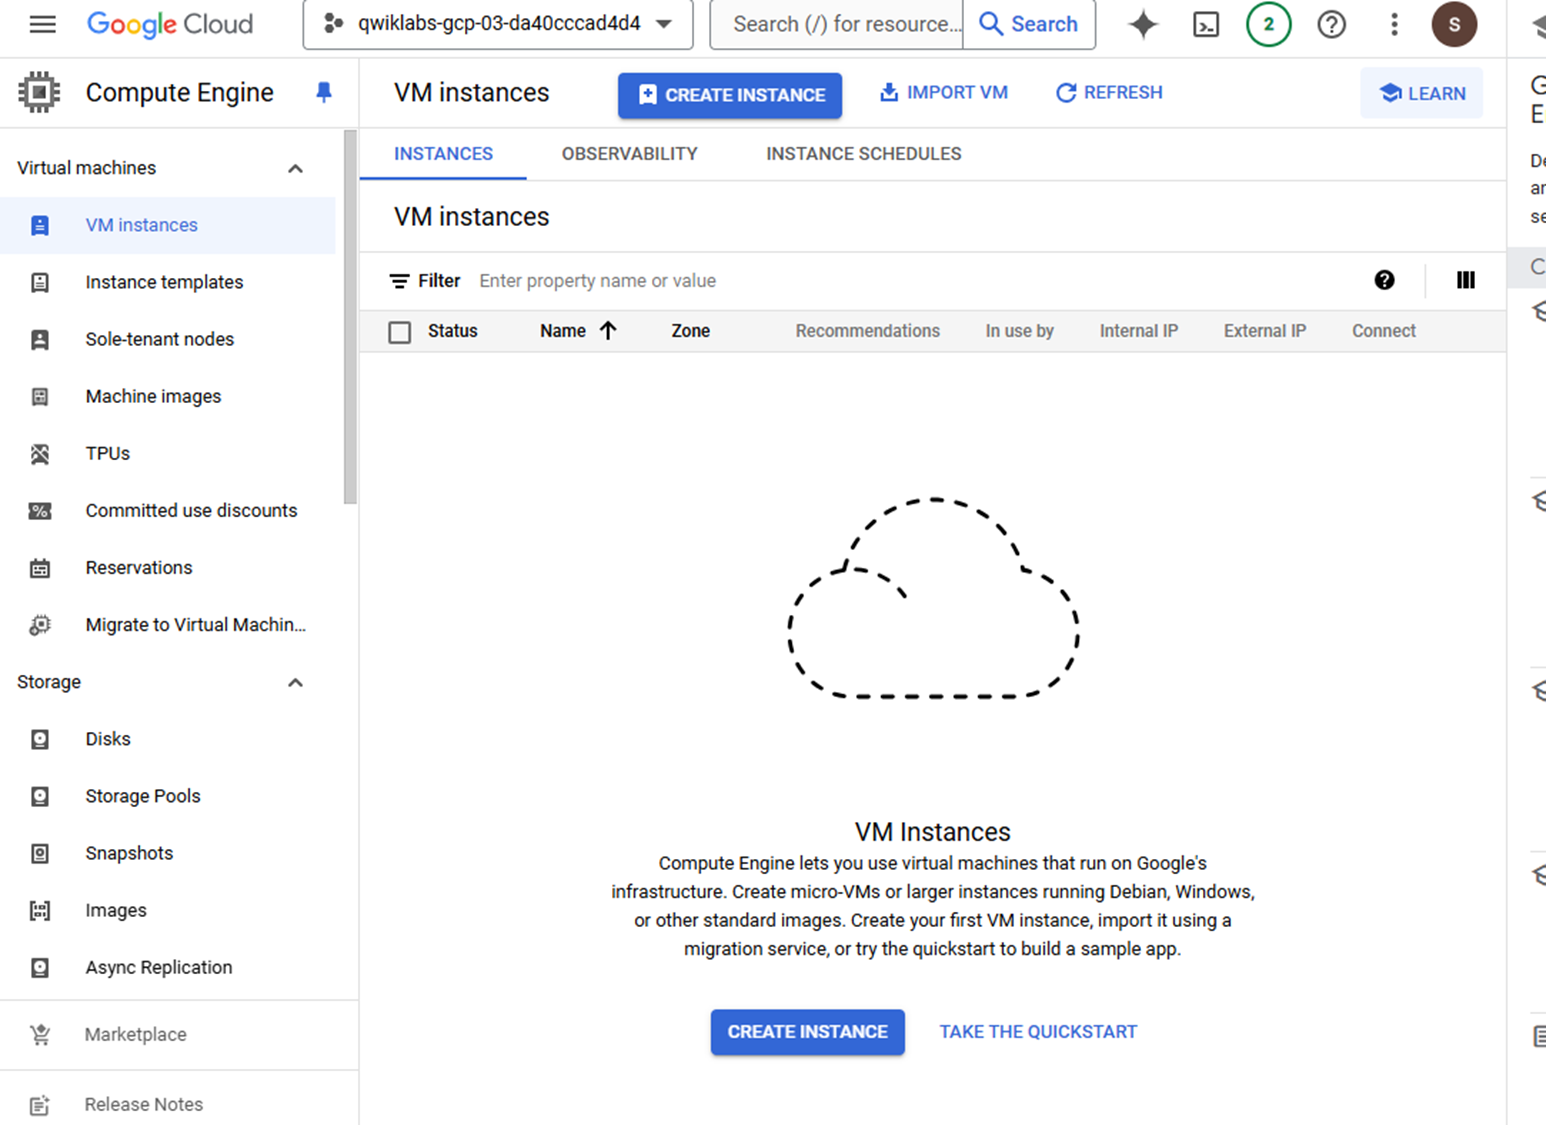Toggle the select-all instances checkbox
This screenshot has height=1125, width=1546.
click(400, 332)
